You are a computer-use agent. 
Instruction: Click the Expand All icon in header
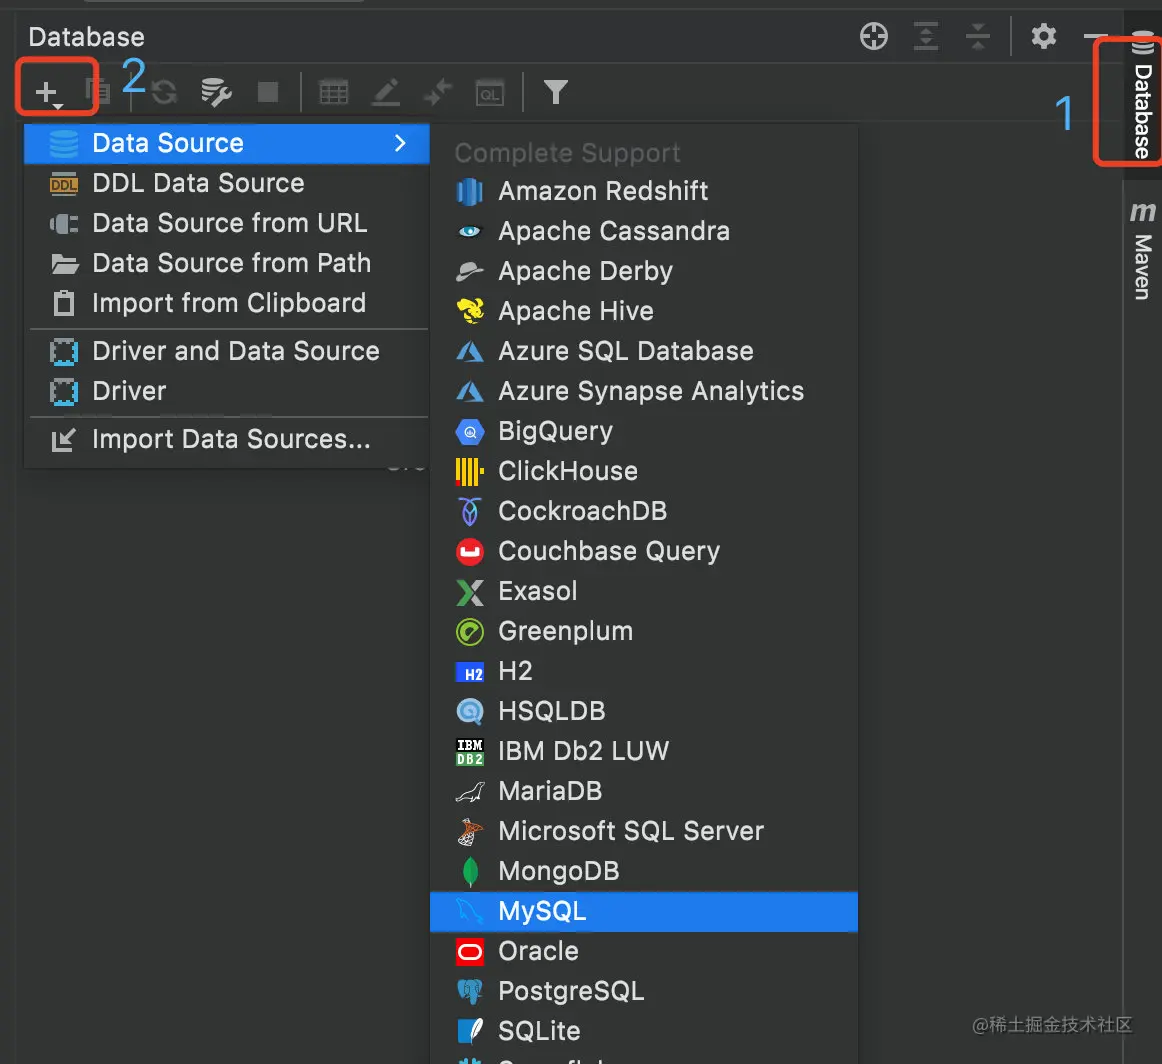click(x=926, y=36)
